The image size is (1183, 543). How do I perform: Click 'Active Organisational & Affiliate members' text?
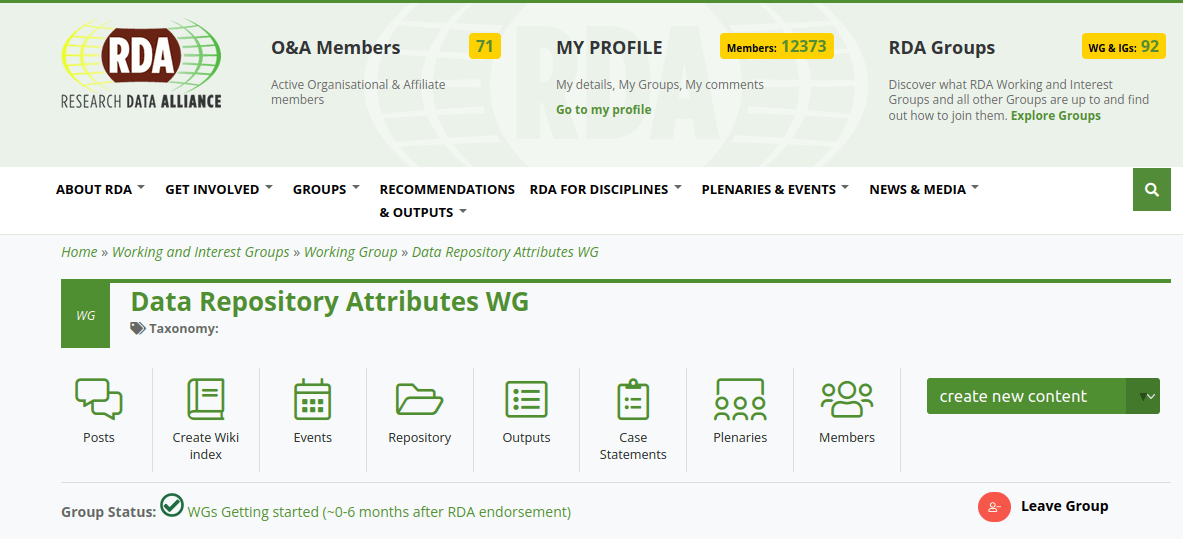coord(358,92)
